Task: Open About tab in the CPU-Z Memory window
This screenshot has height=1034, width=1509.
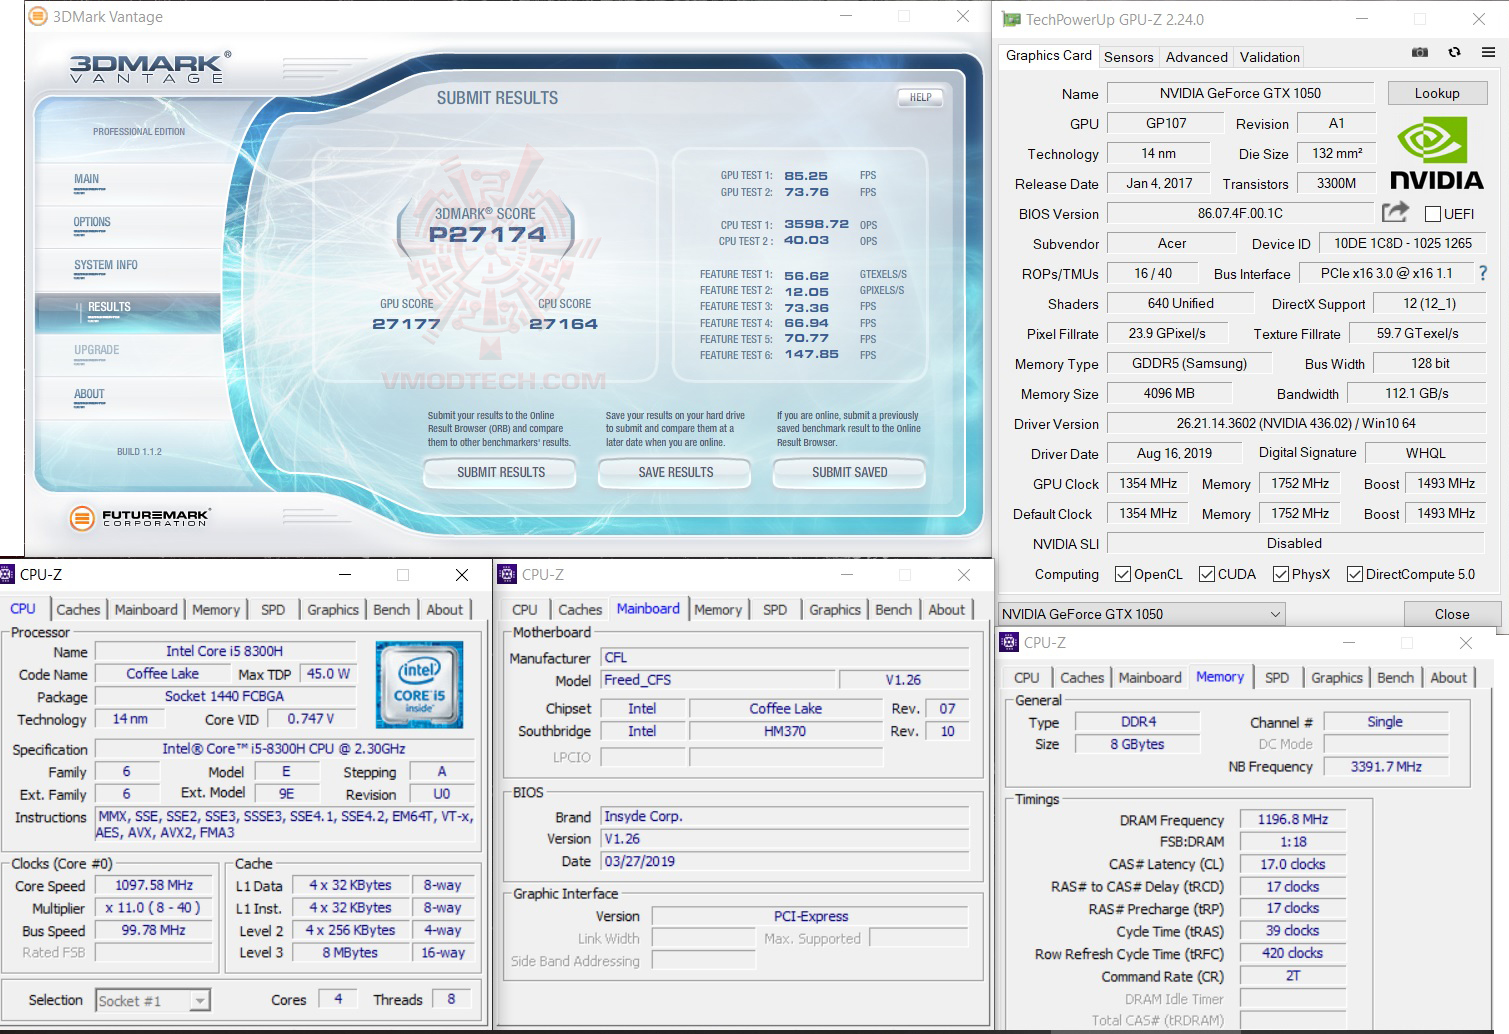Action: (x=1448, y=677)
